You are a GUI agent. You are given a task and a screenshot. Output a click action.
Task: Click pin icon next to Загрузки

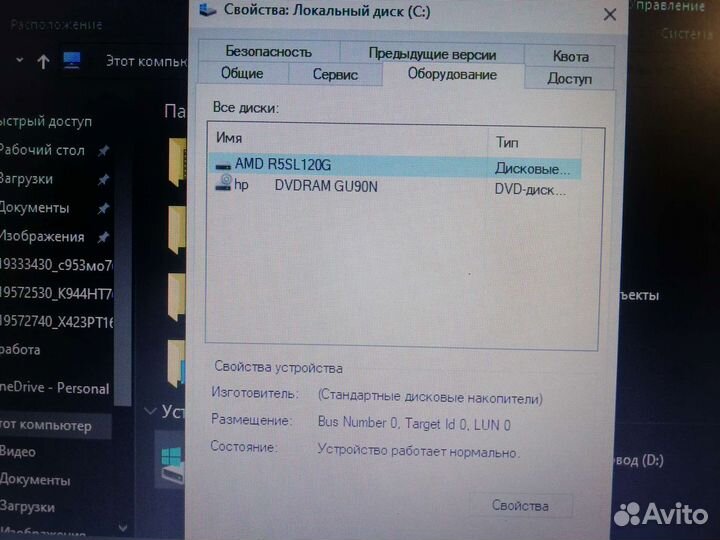pyautogui.click(x=103, y=179)
